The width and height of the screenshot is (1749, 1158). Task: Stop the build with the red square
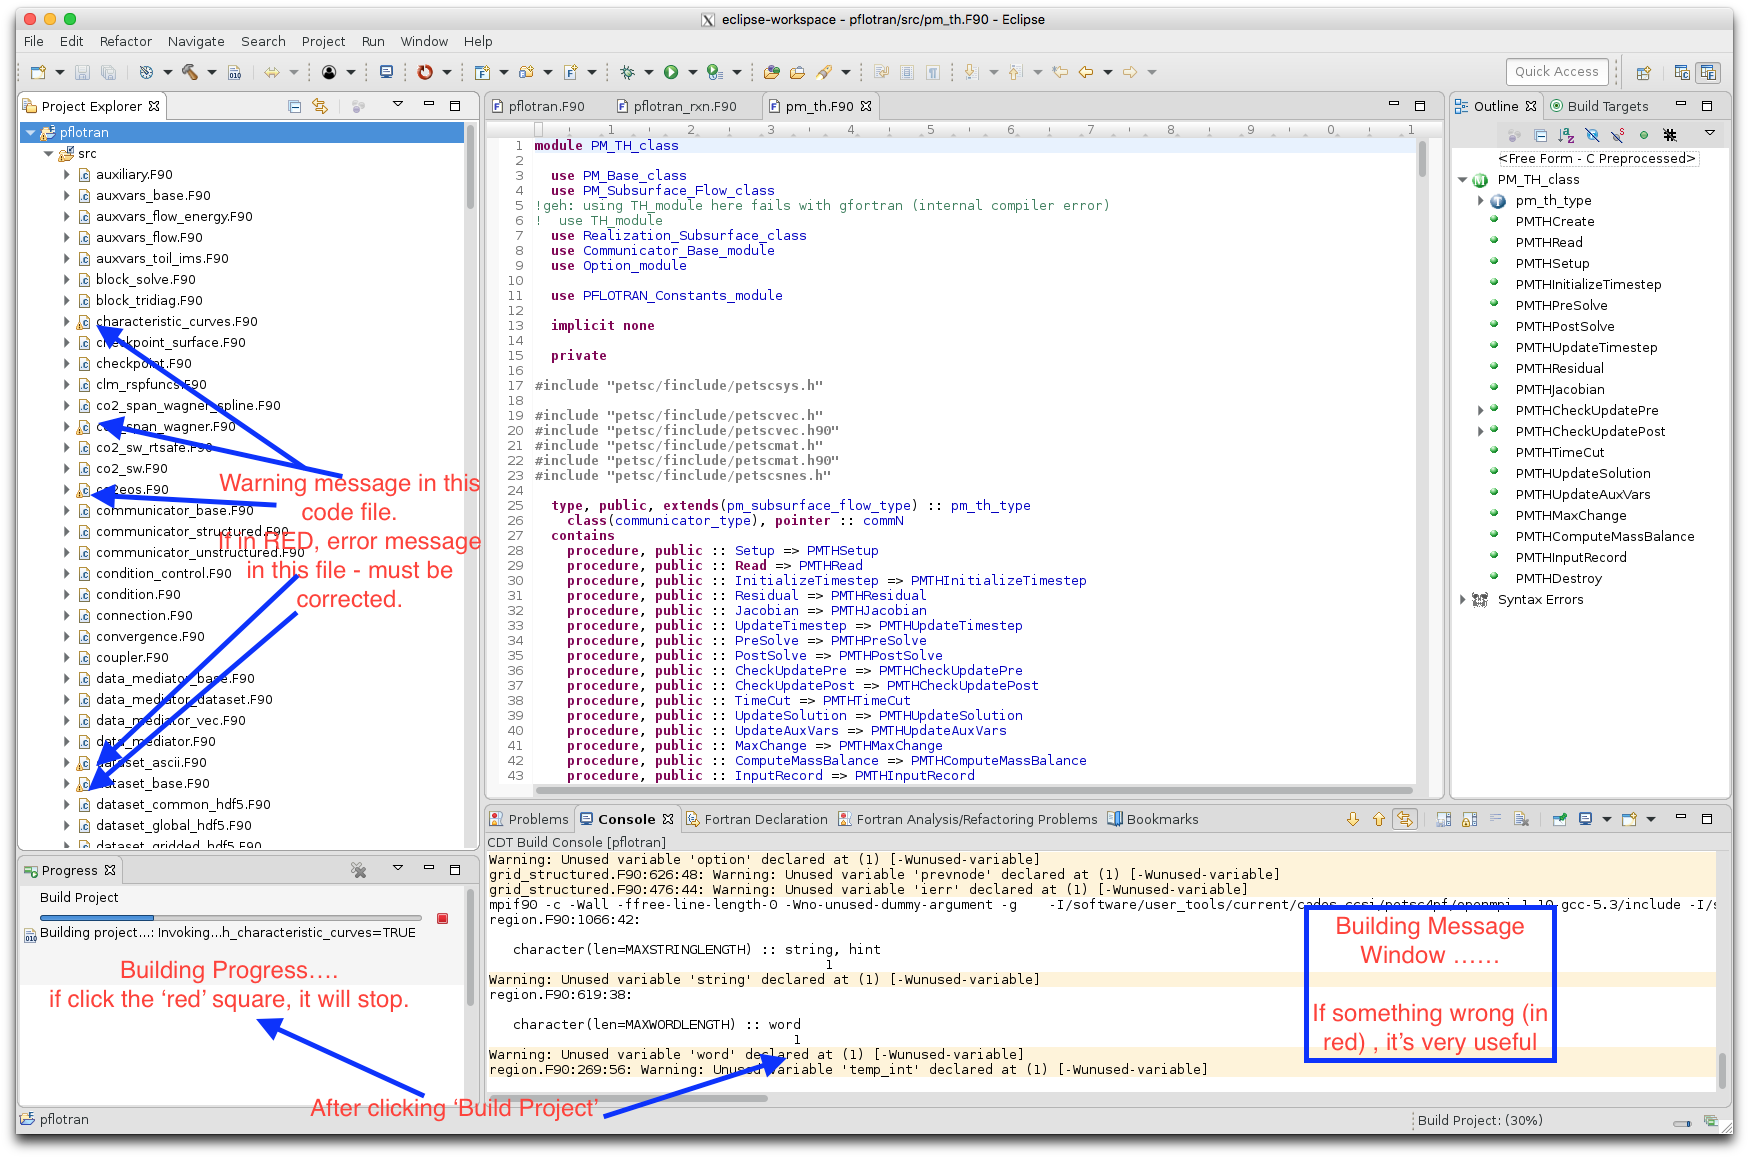(x=442, y=918)
